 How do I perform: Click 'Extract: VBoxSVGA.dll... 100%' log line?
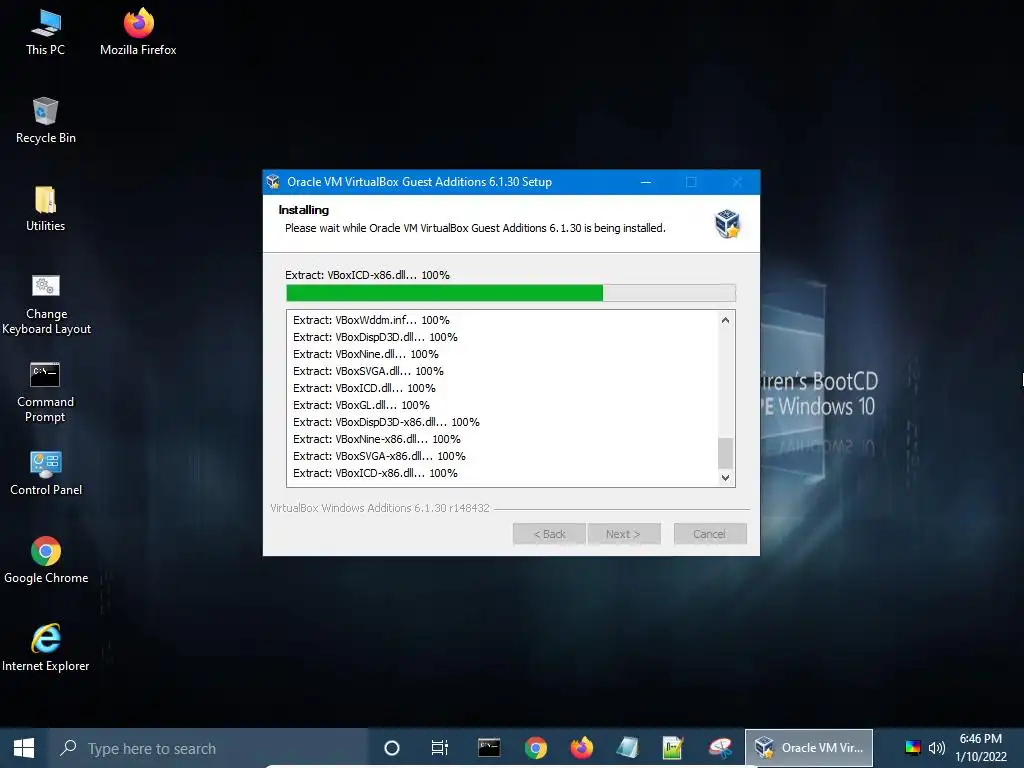(x=368, y=371)
